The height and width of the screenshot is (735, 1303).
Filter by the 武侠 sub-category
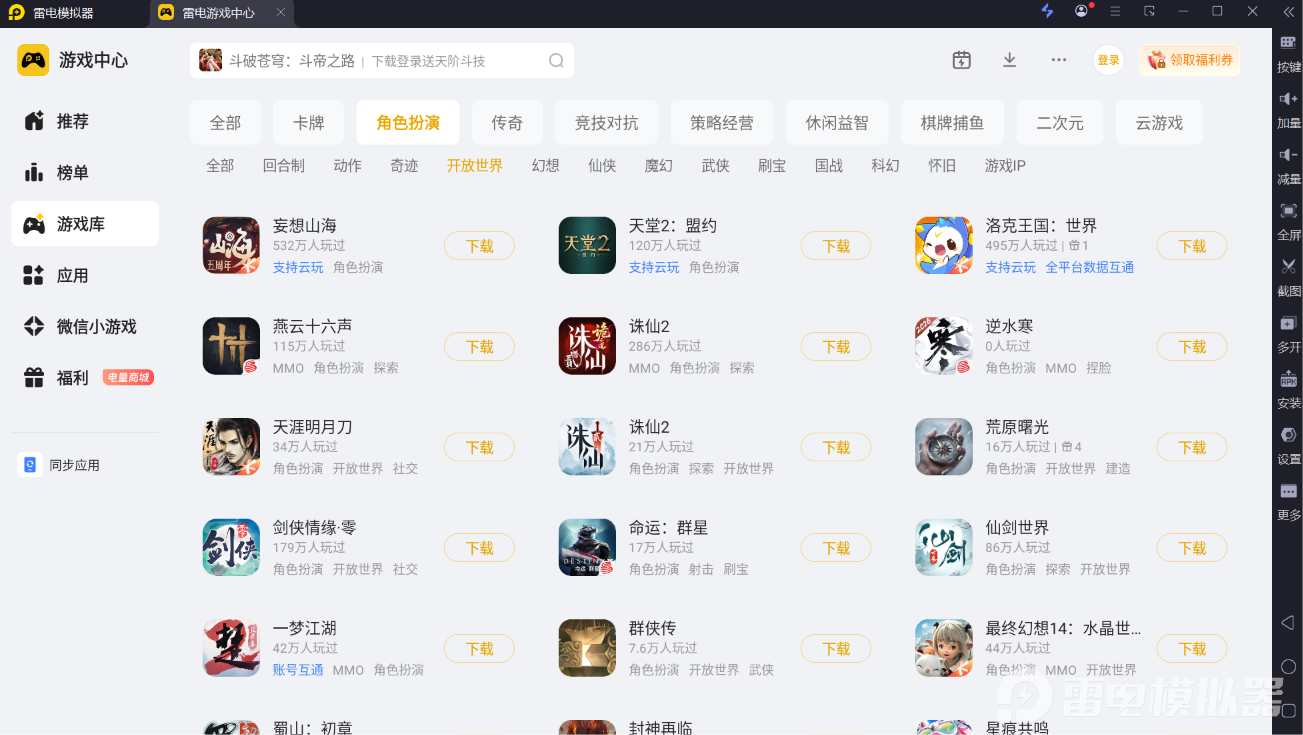tap(715, 166)
